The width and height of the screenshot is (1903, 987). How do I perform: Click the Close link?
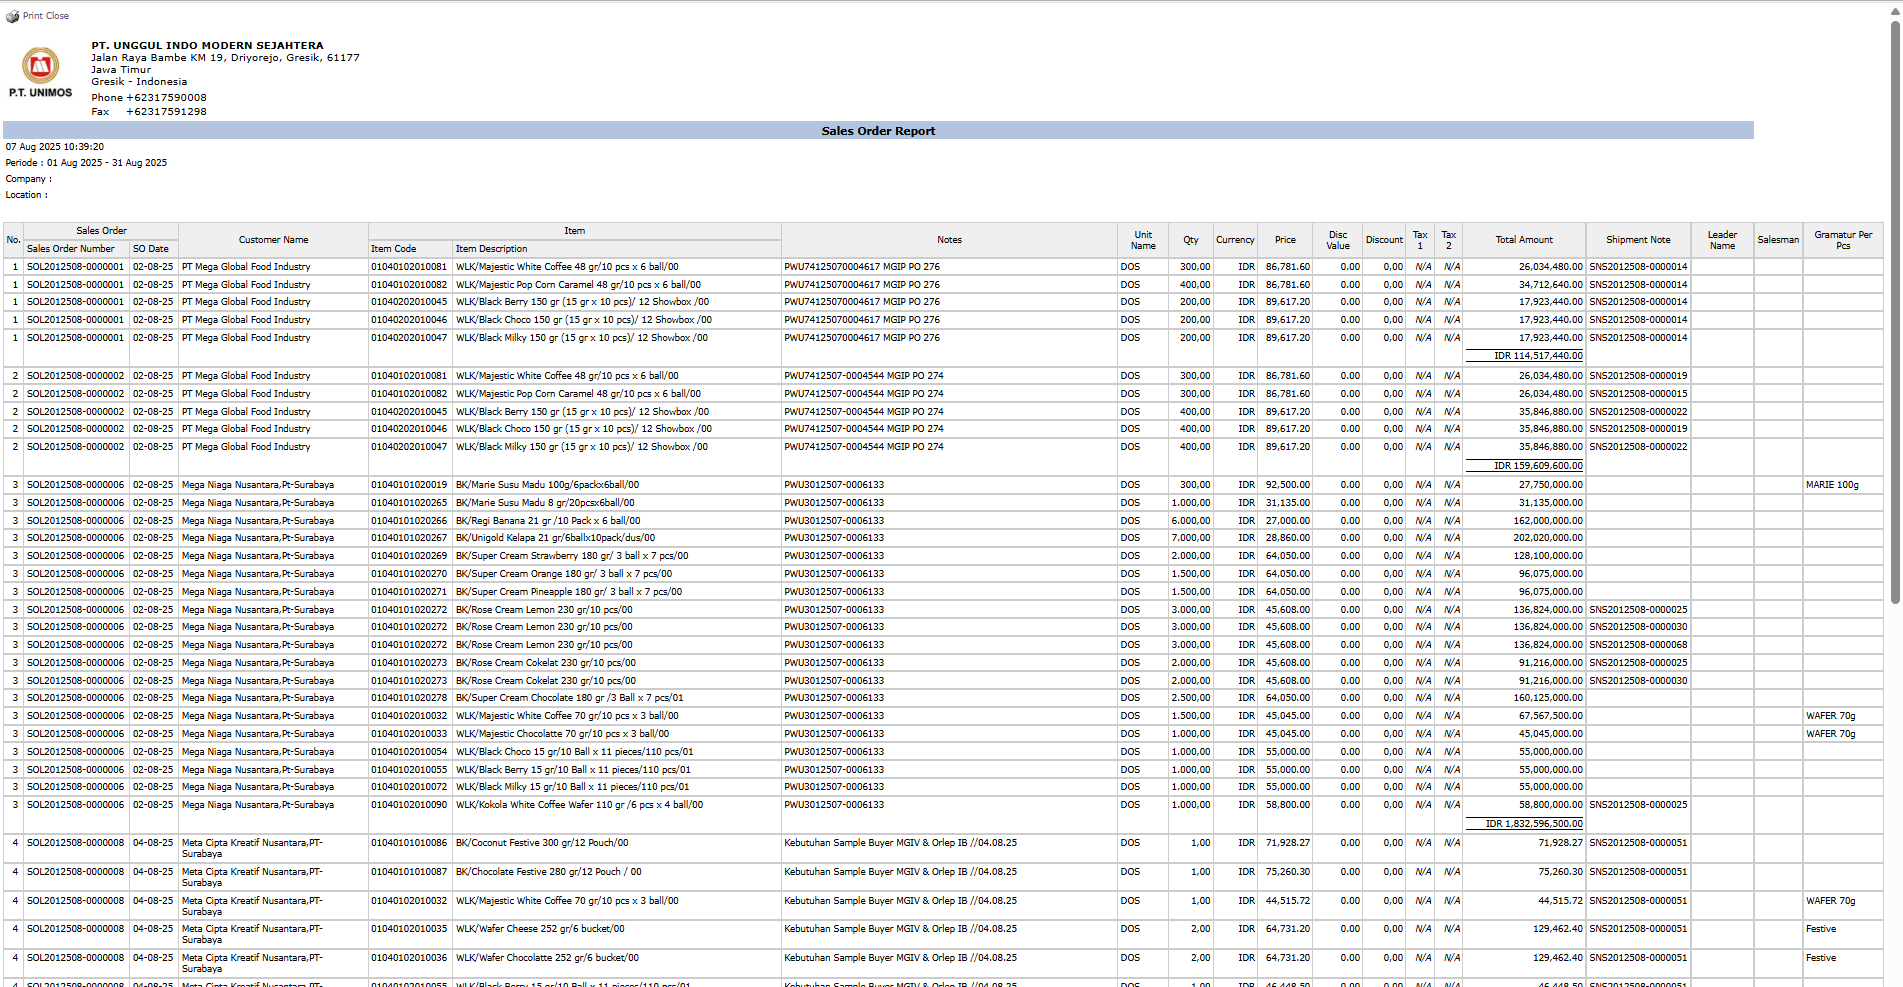57,16
